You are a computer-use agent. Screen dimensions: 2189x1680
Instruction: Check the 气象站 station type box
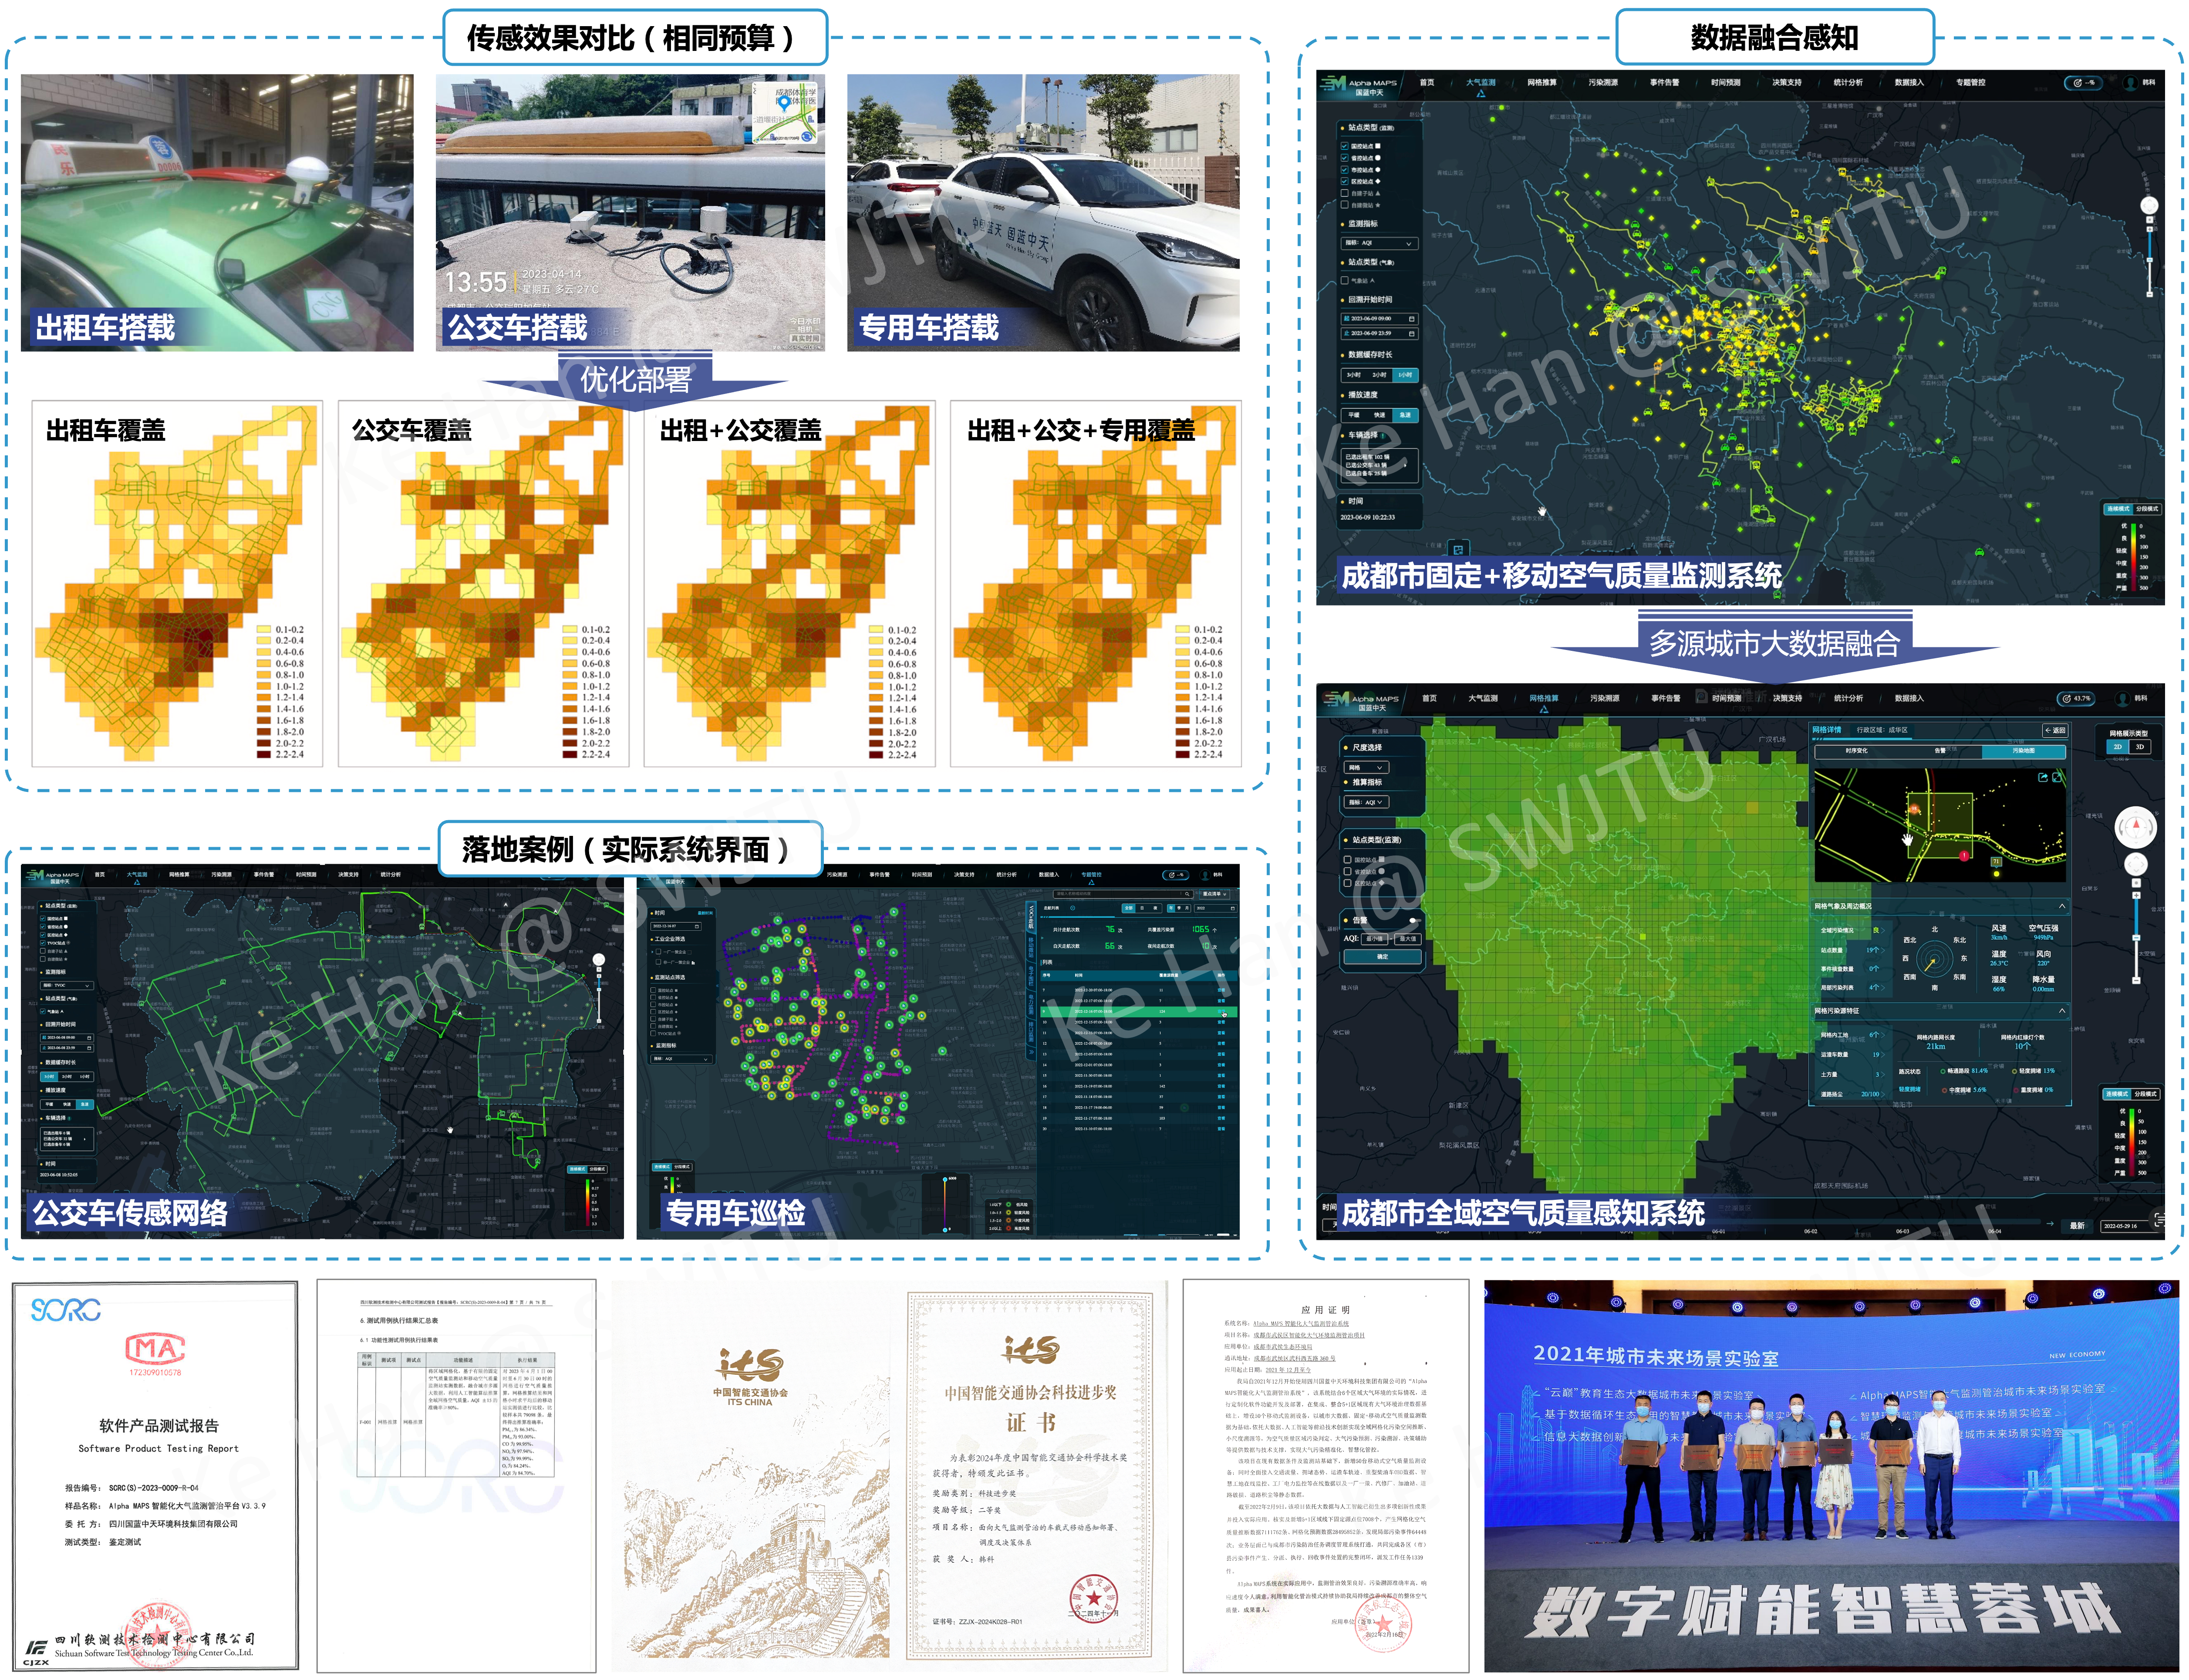click(x=1344, y=281)
